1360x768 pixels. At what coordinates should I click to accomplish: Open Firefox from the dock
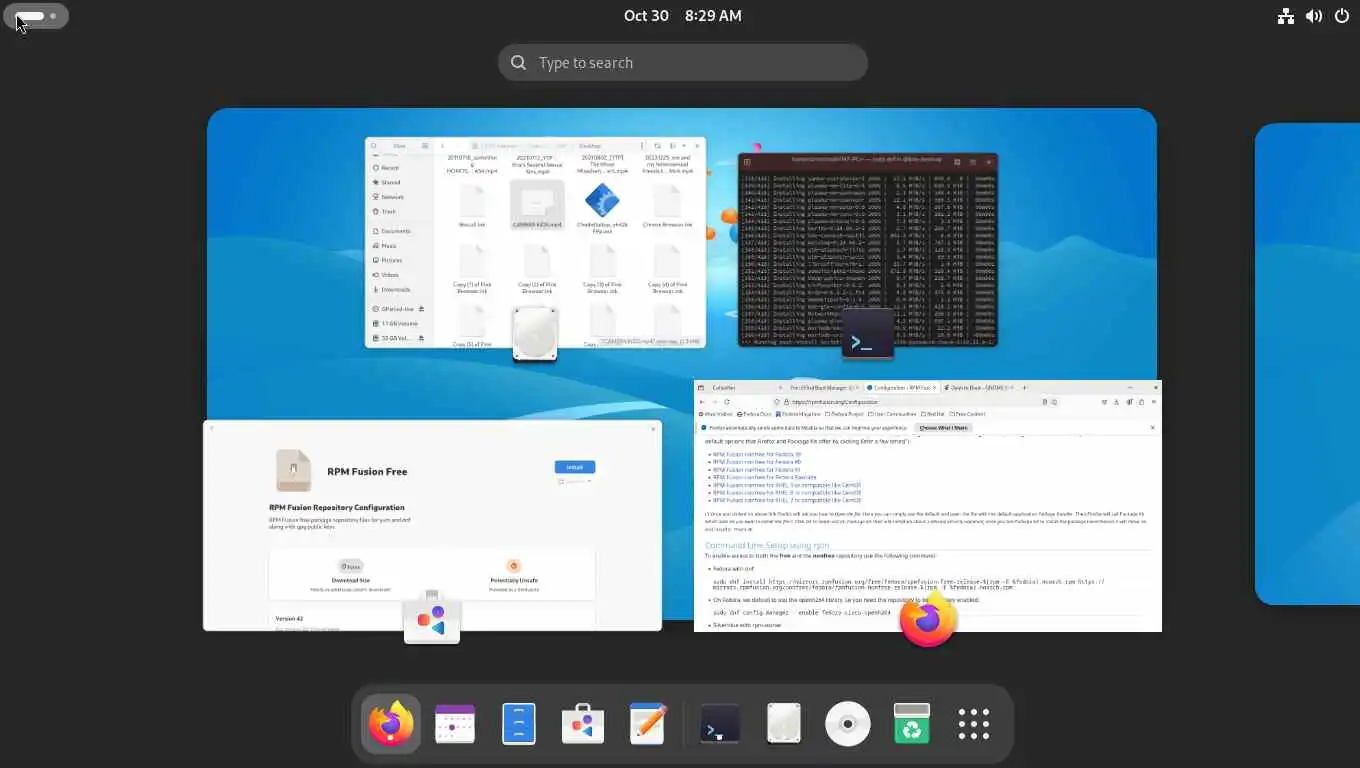point(390,724)
